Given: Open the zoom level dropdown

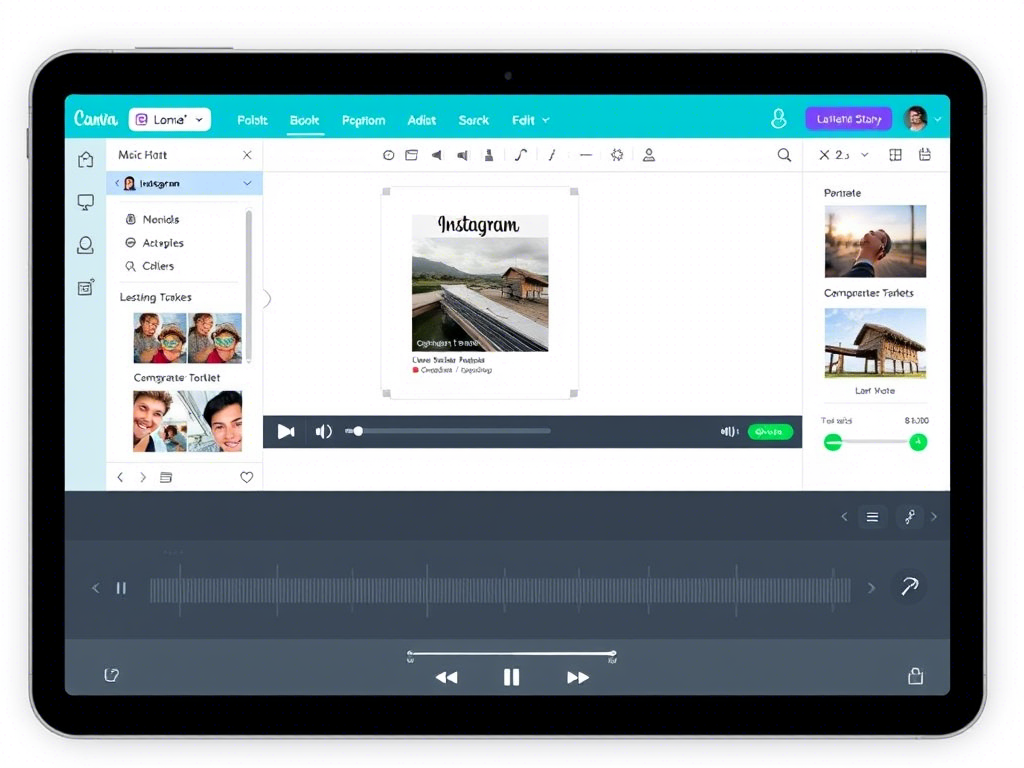Looking at the screenshot, I should (x=844, y=155).
